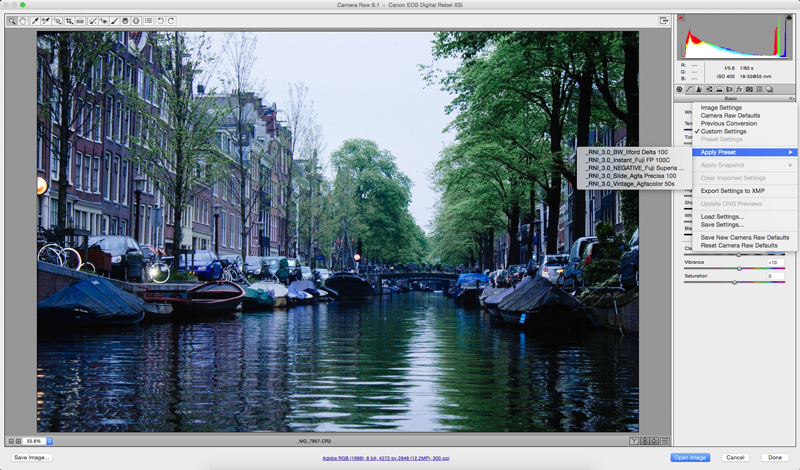Select the Zoom tool in the toolbar
This screenshot has height=470, width=800.
pos(12,20)
